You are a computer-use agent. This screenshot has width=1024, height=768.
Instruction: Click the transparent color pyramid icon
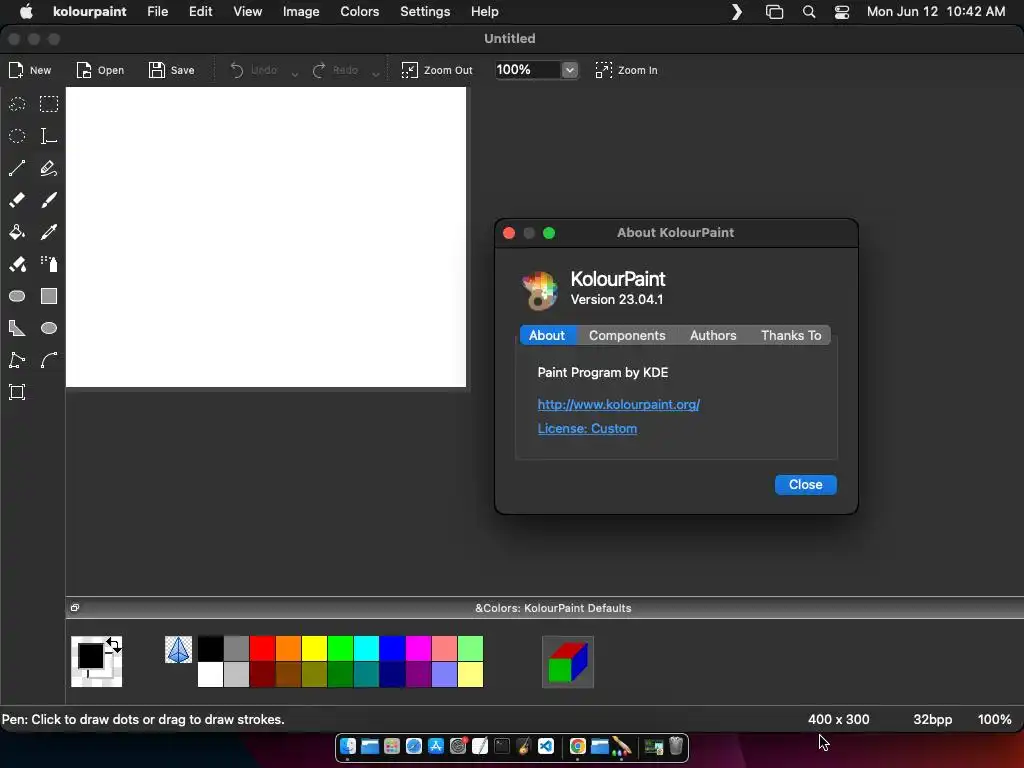[178, 650]
